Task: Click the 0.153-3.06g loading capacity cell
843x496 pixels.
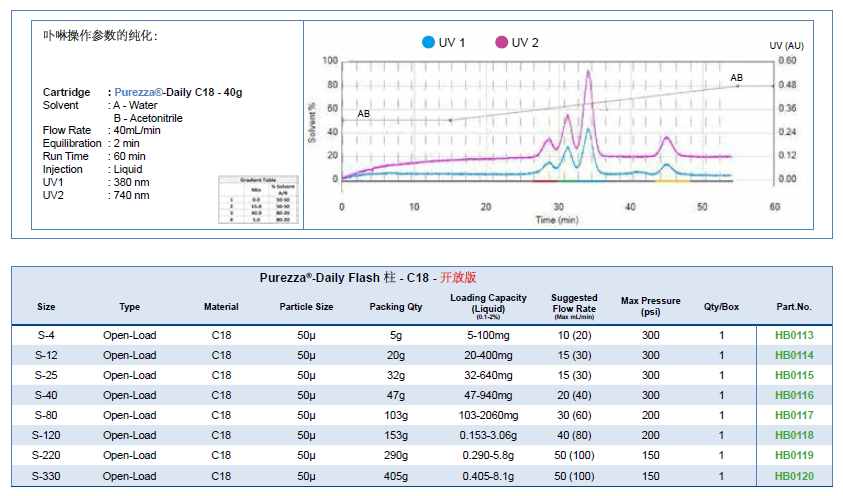Action: click(x=488, y=435)
